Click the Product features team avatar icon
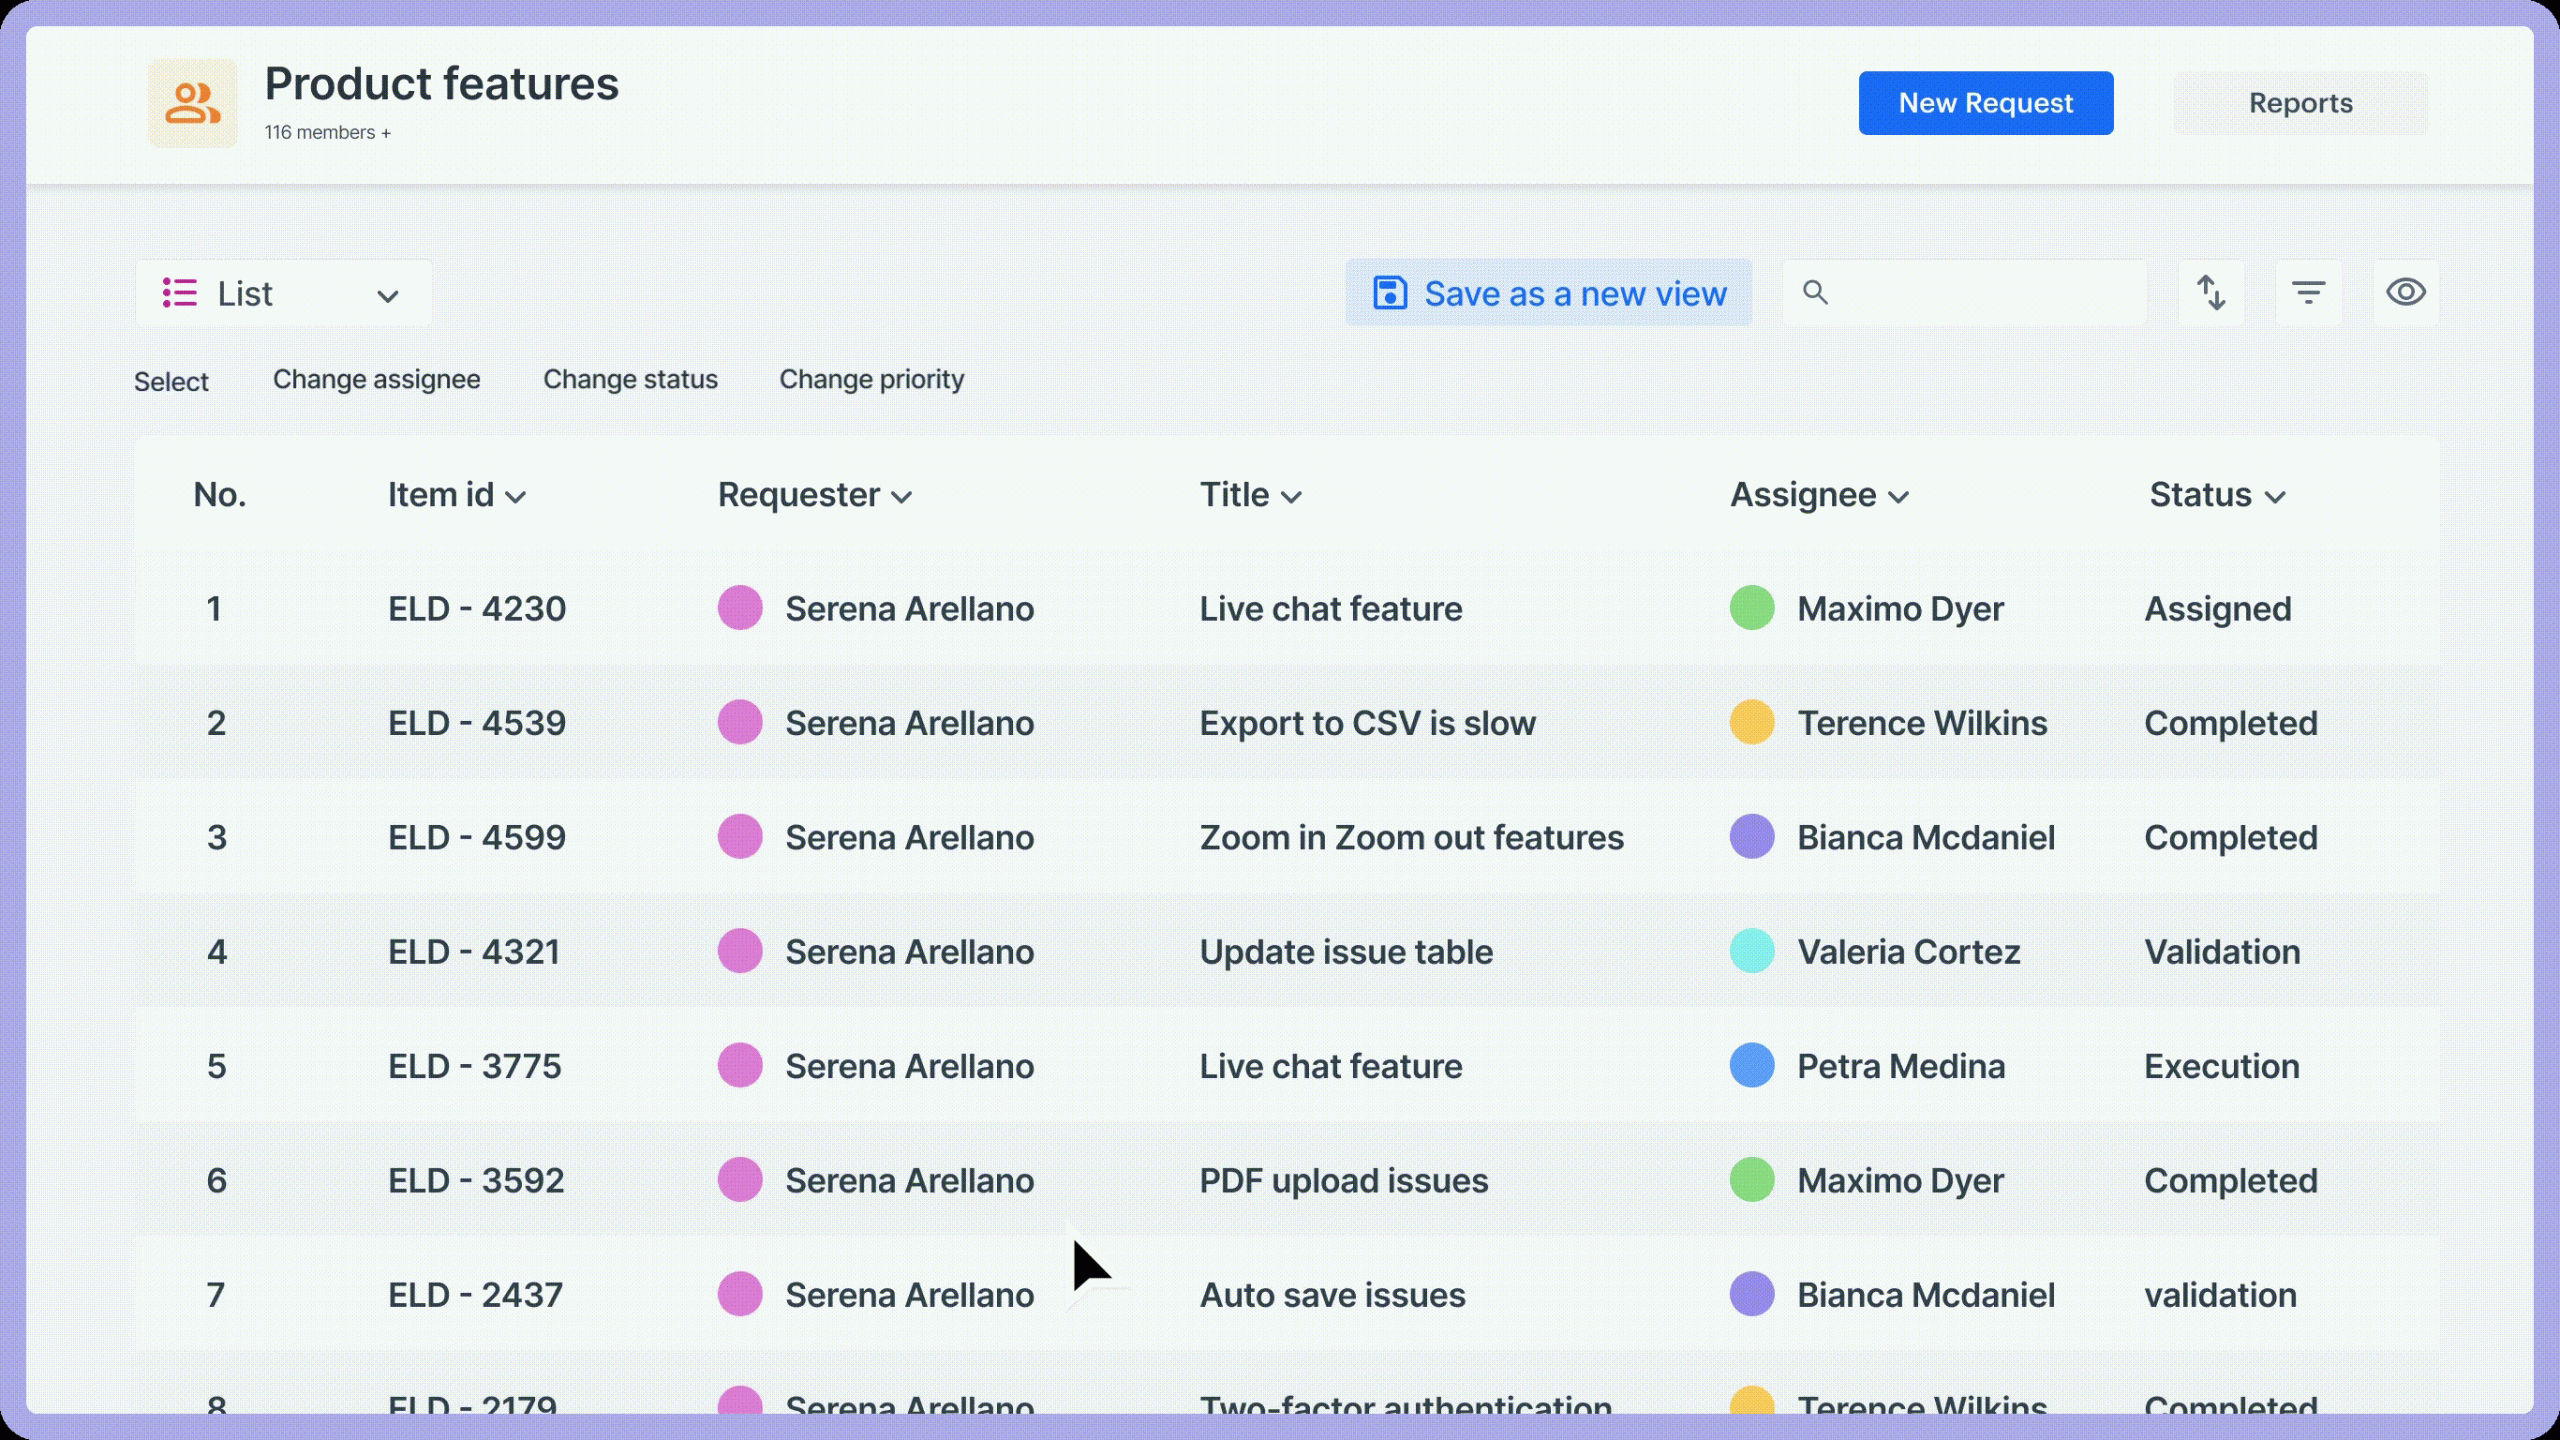The height and width of the screenshot is (1440, 2560). coord(192,103)
